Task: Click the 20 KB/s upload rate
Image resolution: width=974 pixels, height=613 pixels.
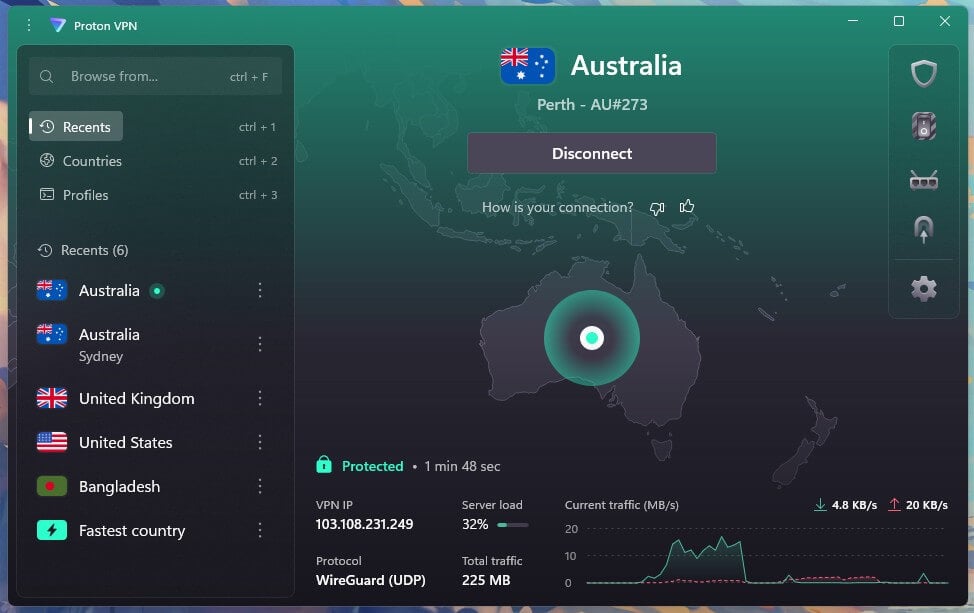Action: [x=927, y=505]
